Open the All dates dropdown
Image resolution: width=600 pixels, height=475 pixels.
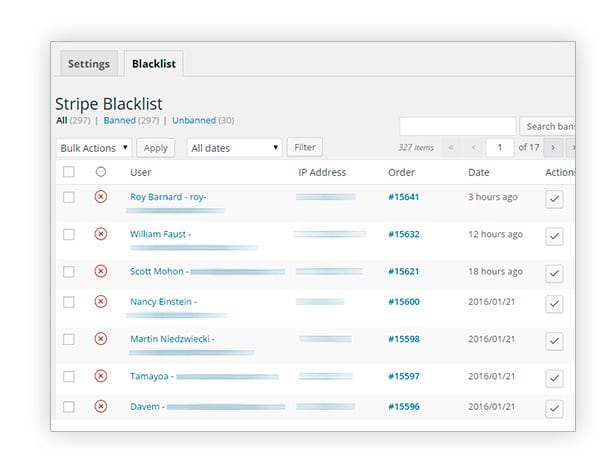[235, 148]
